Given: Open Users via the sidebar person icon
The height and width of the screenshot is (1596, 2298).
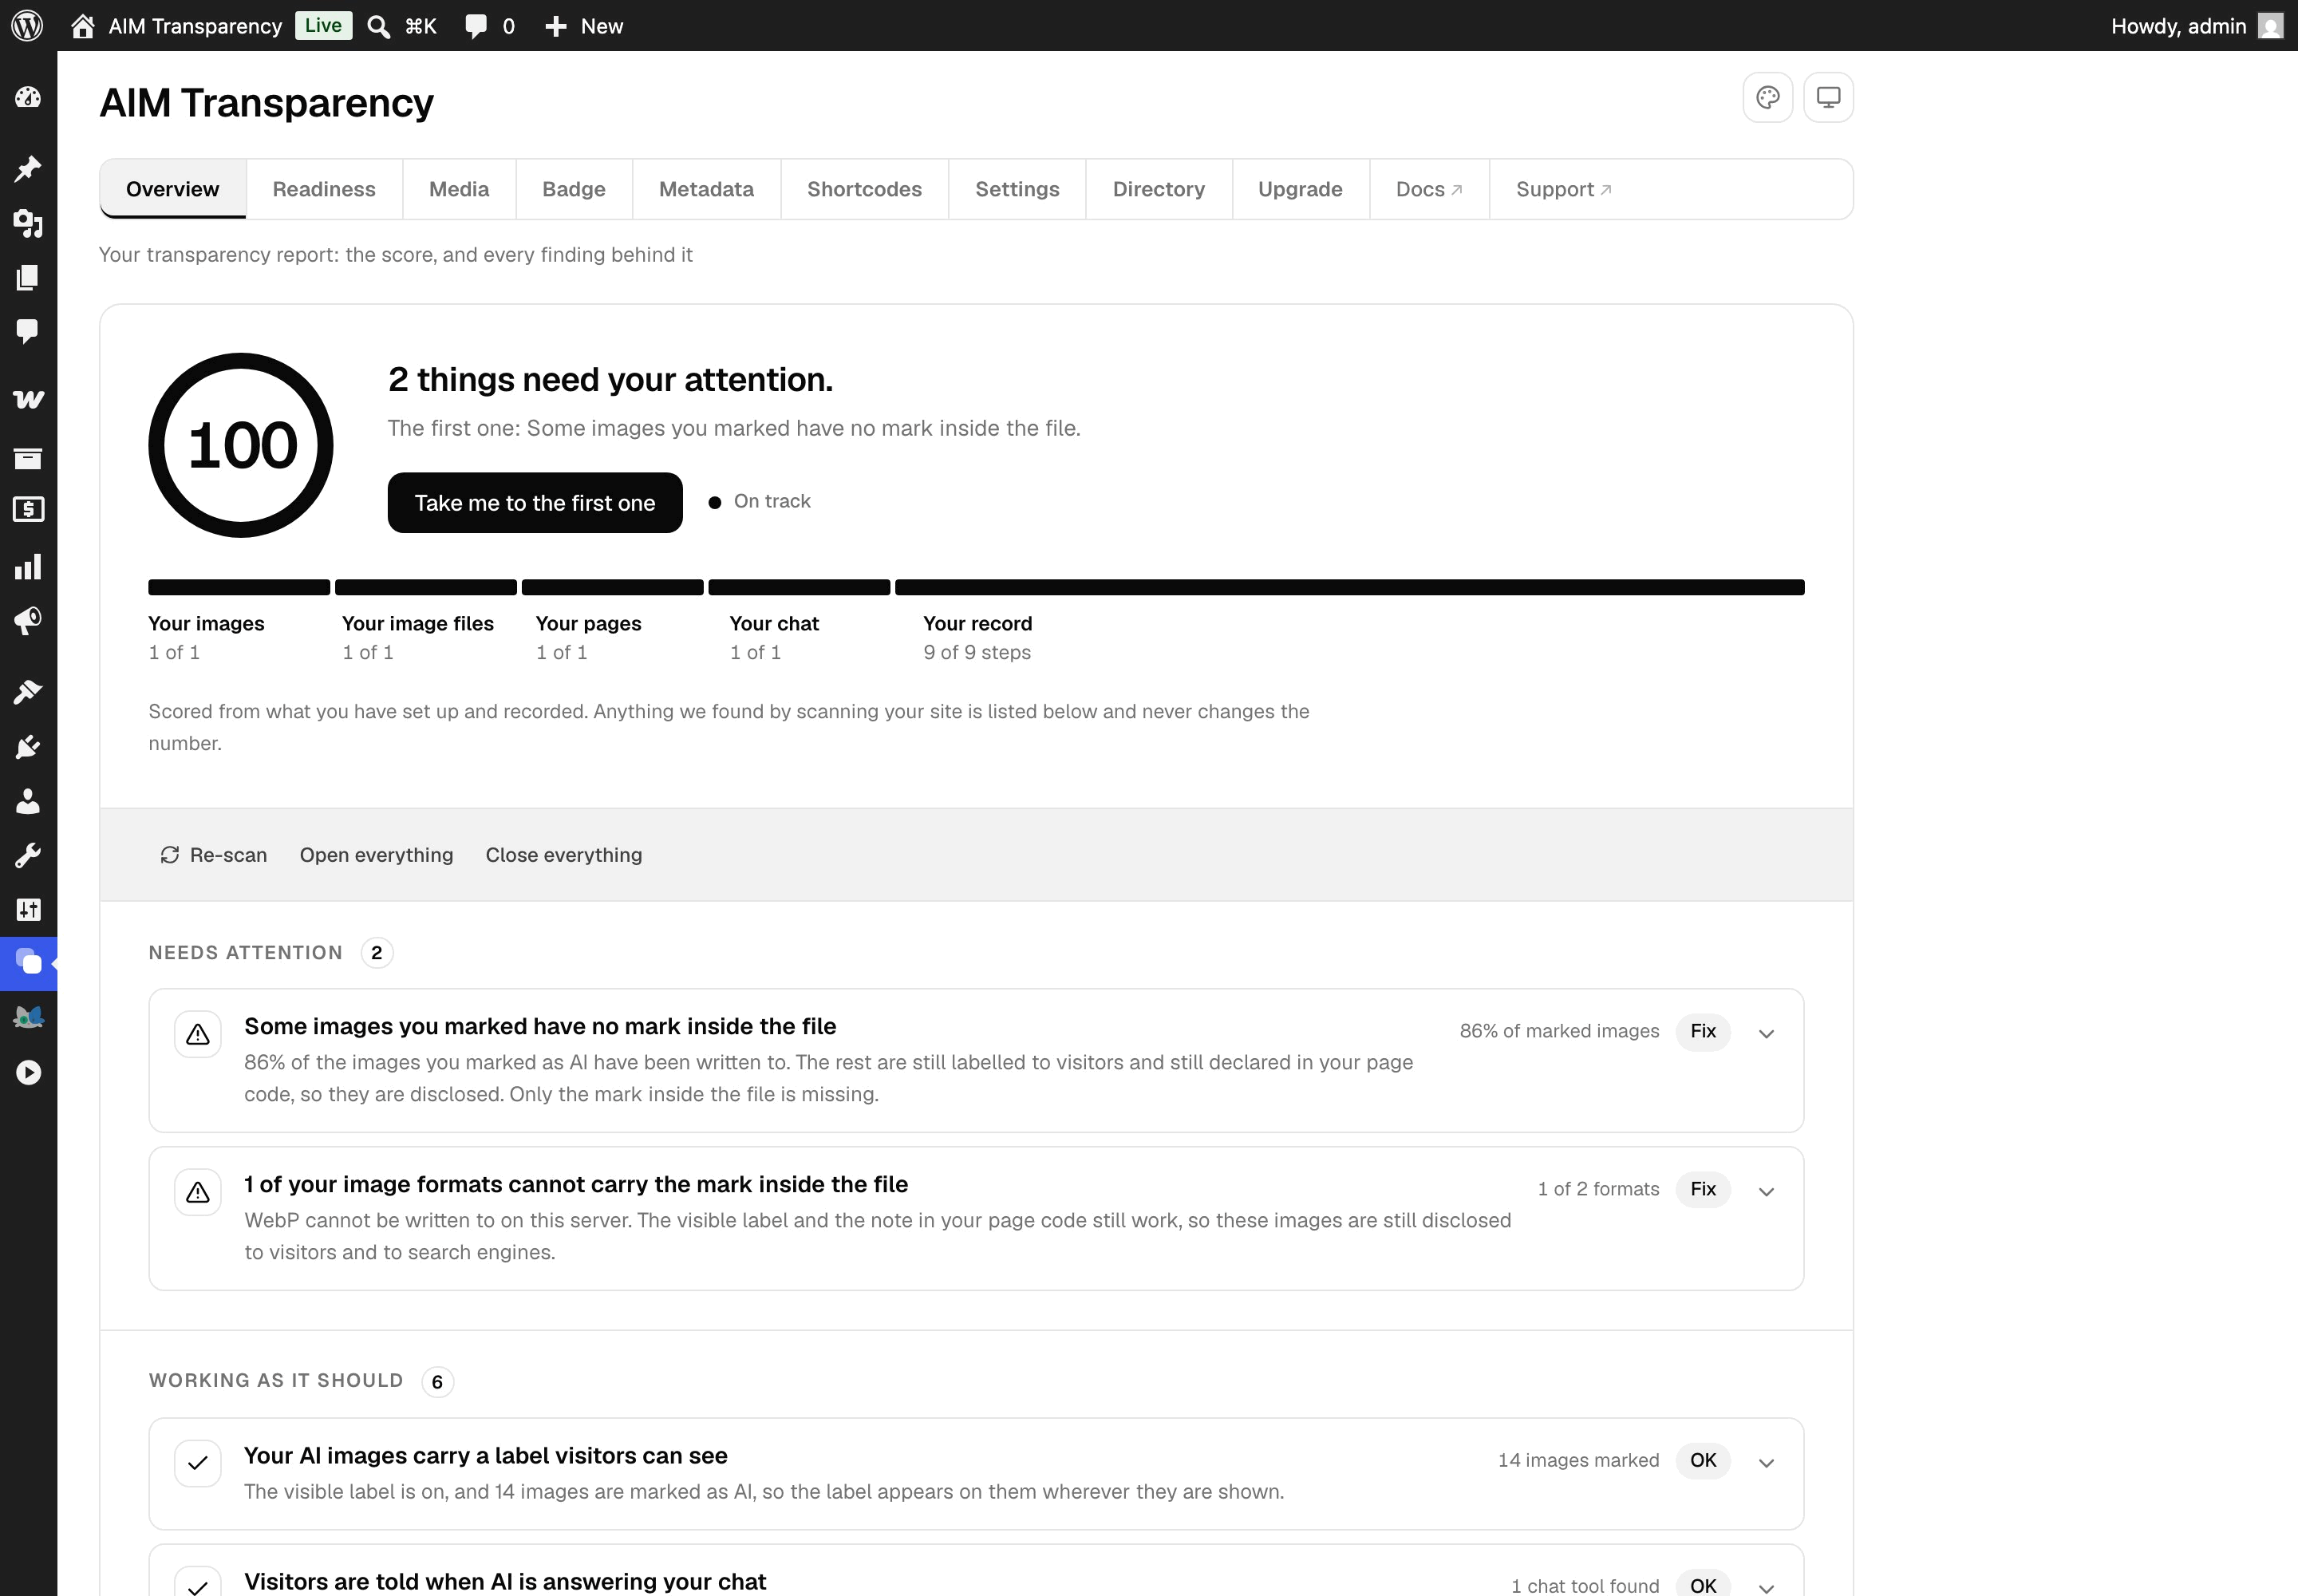Looking at the screenshot, I should pyautogui.click(x=28, y=801).
